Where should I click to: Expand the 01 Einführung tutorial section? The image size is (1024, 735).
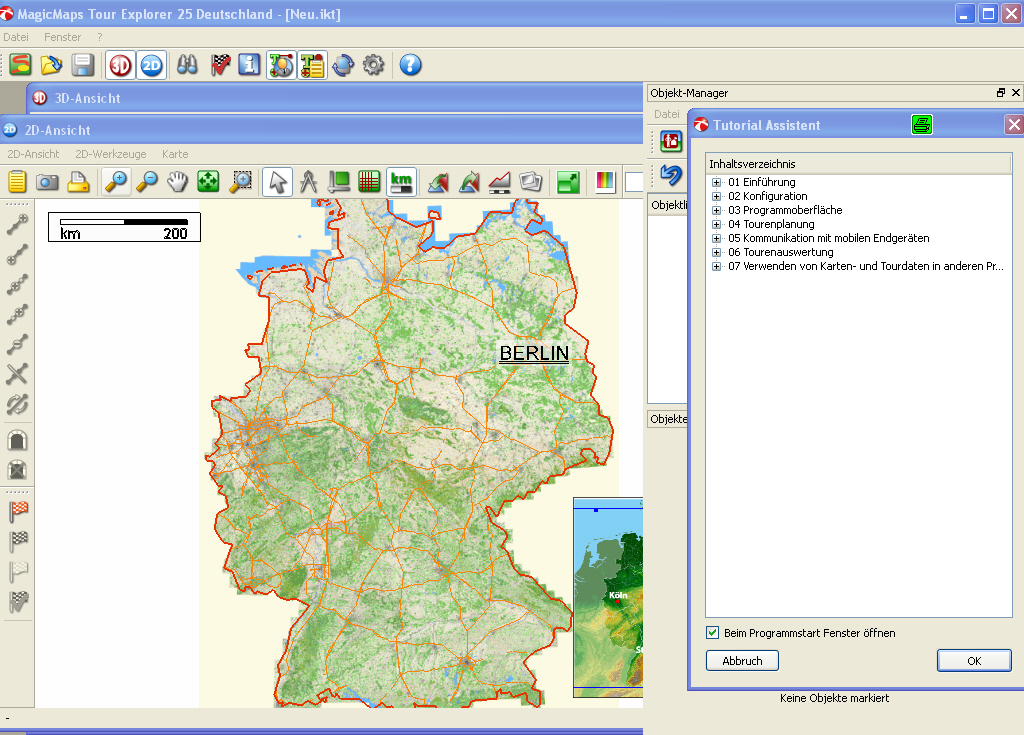(715, 182)
